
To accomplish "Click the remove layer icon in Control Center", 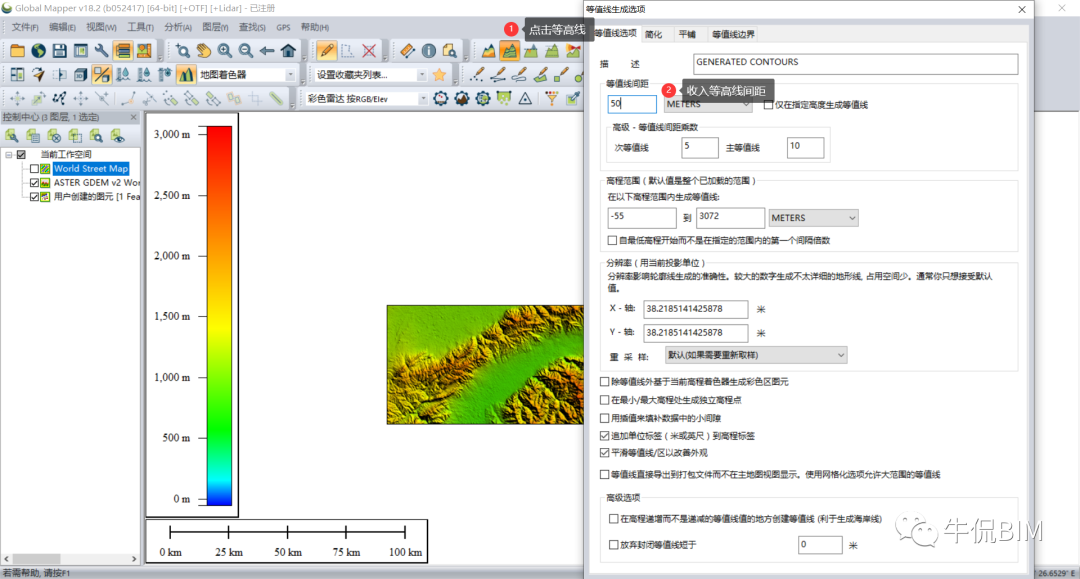I will coord(54,136).
